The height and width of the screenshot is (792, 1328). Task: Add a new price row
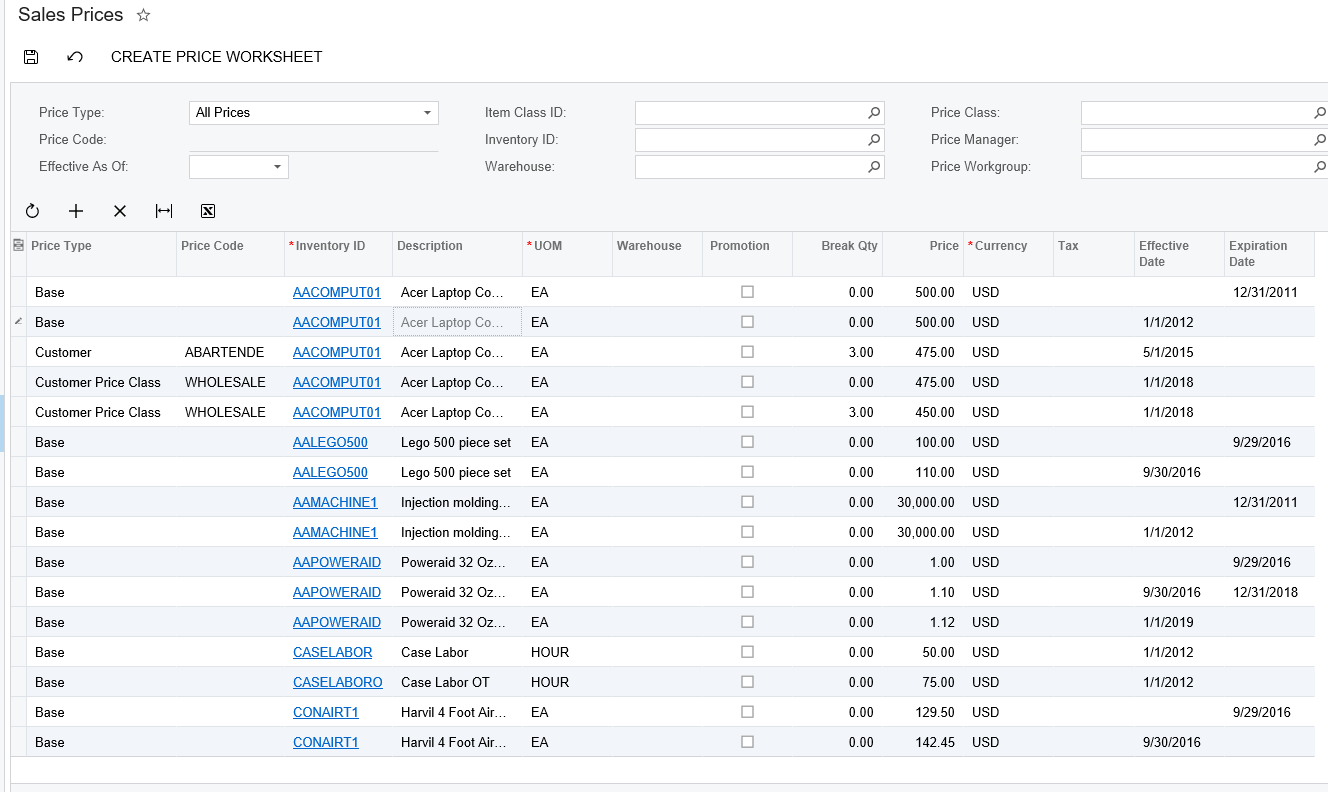(x=76, y=211)
